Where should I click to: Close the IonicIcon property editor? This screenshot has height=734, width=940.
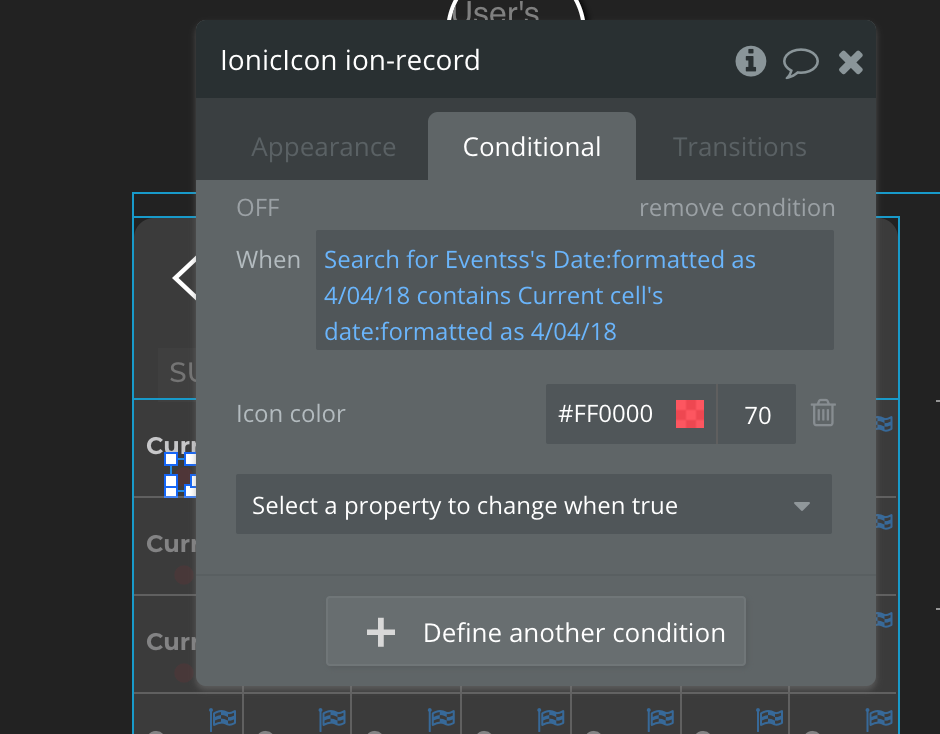pyautogui.click(x=850, y=63)
